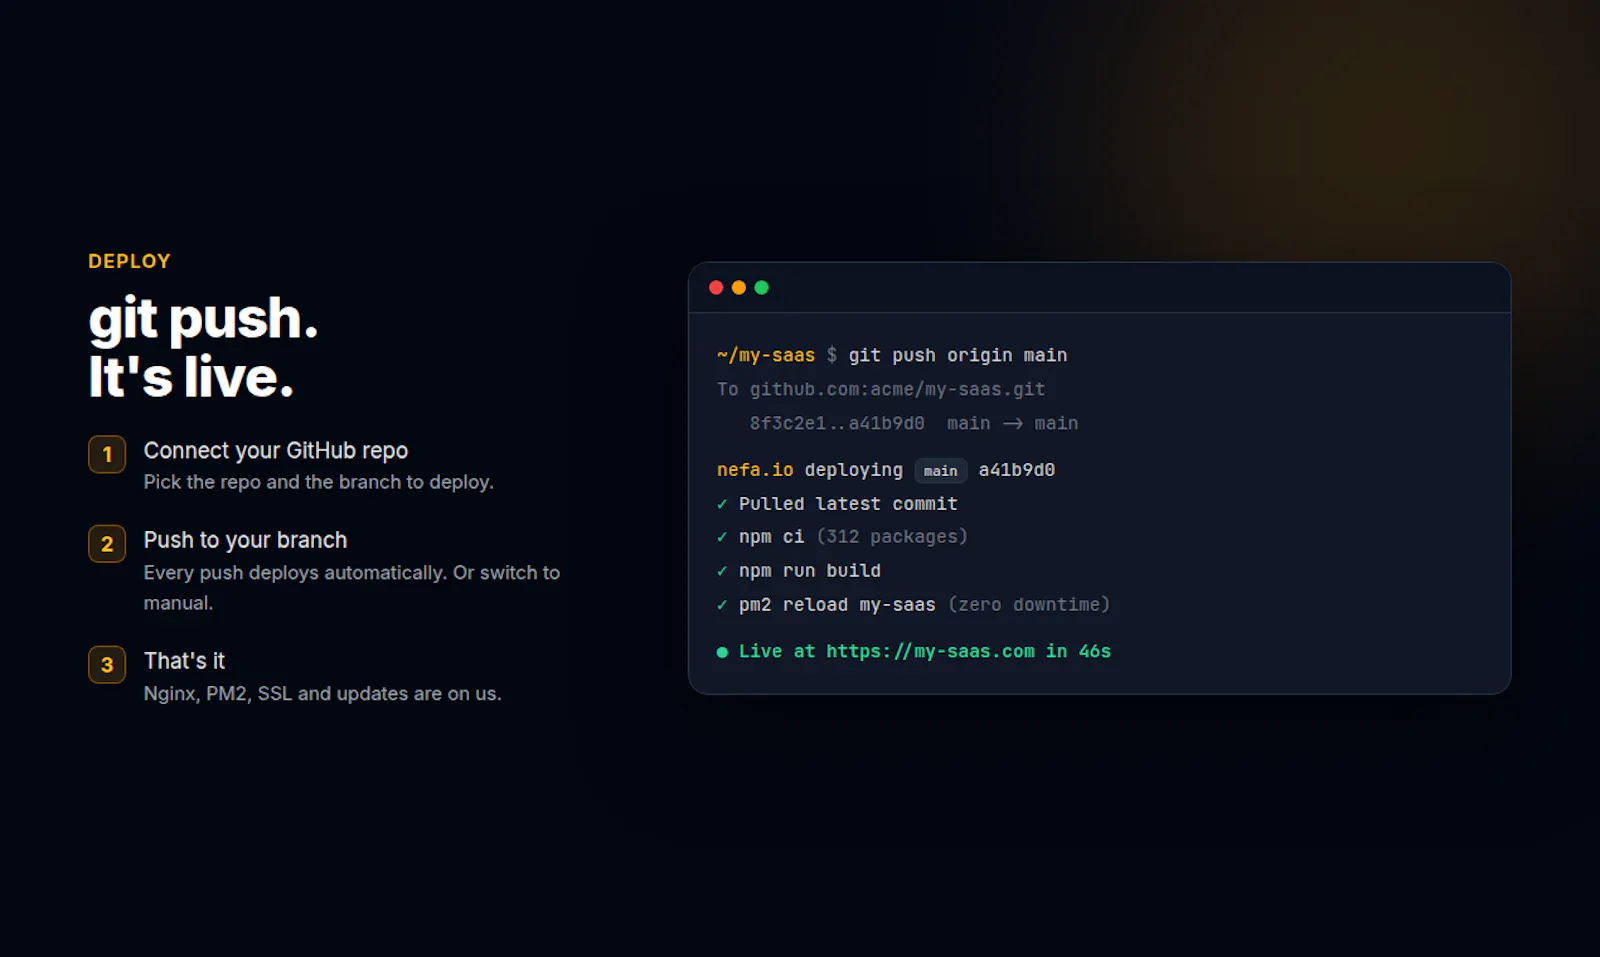Select the step 1 number badge
This screenshot has height=957, width=1600.
[107, 454]
